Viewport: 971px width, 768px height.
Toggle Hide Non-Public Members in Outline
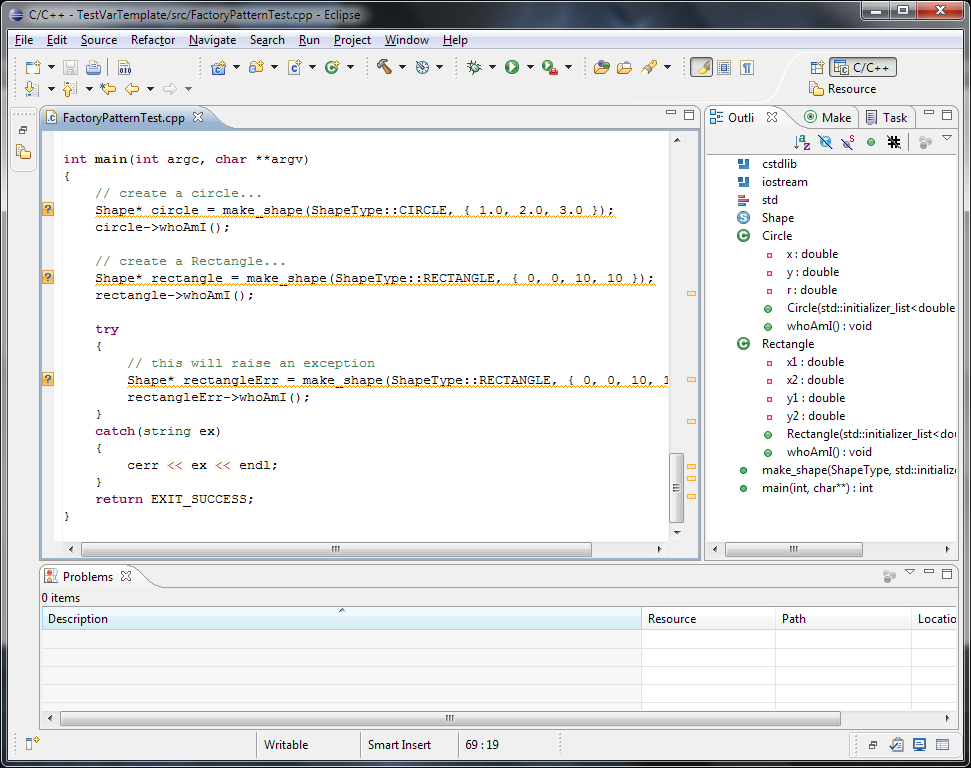[871, 142]
